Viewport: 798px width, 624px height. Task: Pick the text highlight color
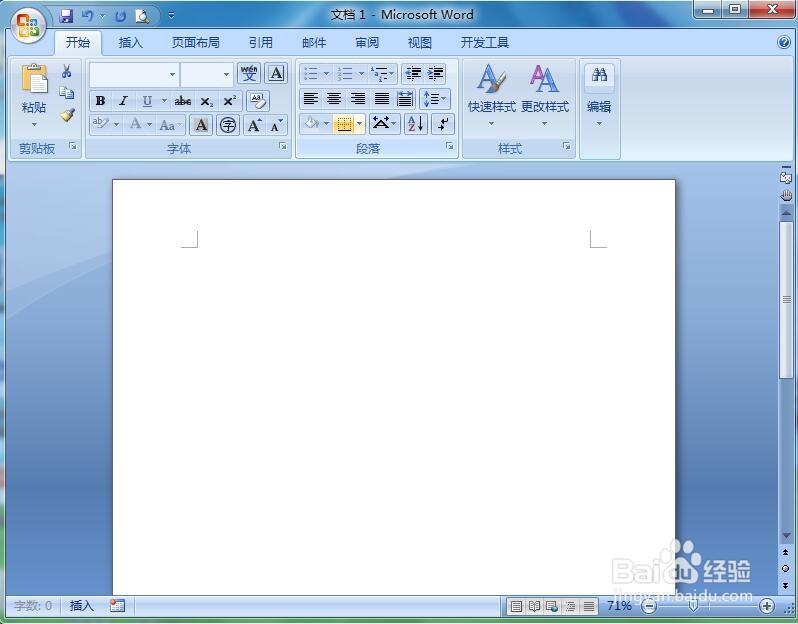(x=101, y=124)
